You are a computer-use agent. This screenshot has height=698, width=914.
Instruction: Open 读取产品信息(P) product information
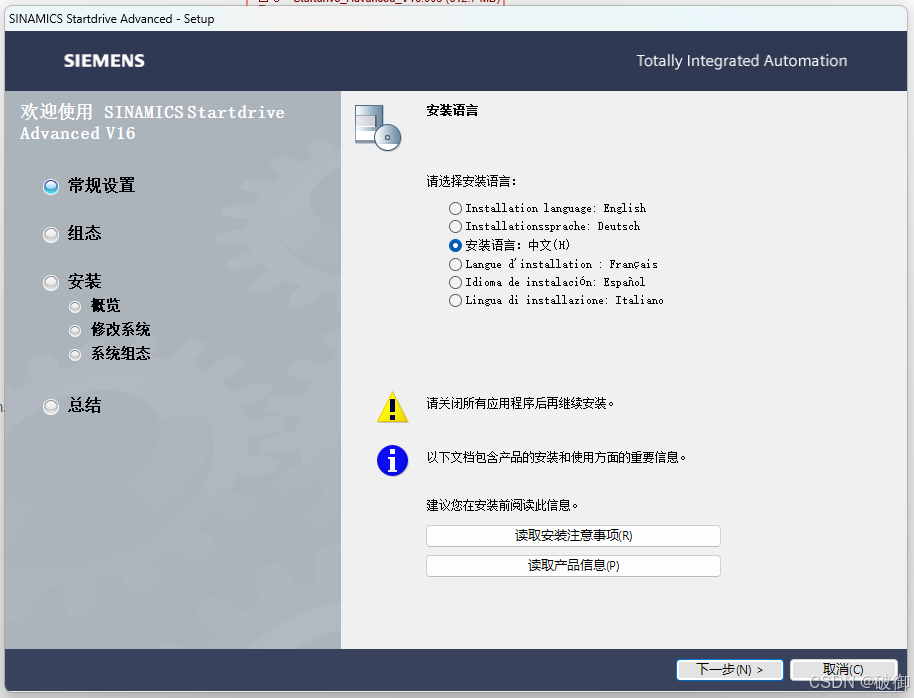coord(573,566)
